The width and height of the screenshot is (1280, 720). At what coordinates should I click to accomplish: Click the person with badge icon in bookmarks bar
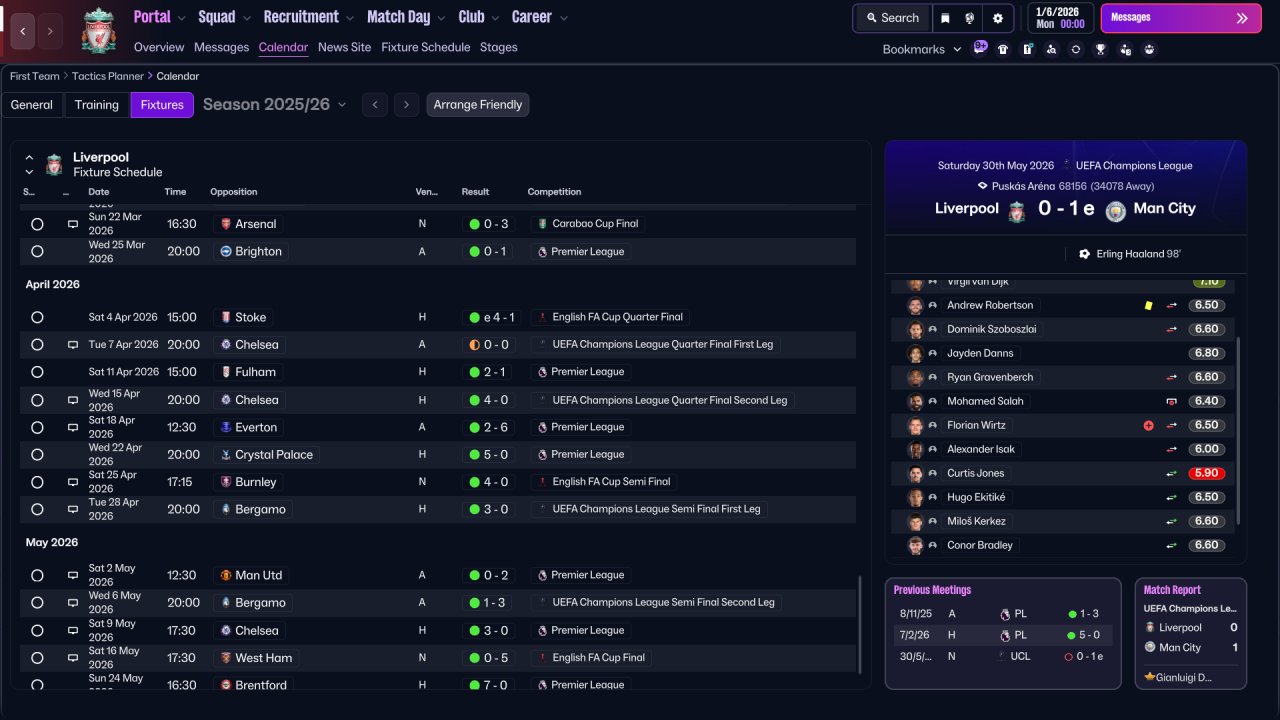tap(1125, 49)
